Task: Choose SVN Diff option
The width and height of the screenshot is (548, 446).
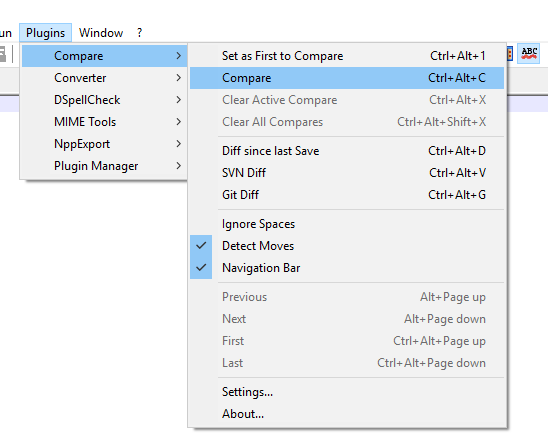Action: 347,173
